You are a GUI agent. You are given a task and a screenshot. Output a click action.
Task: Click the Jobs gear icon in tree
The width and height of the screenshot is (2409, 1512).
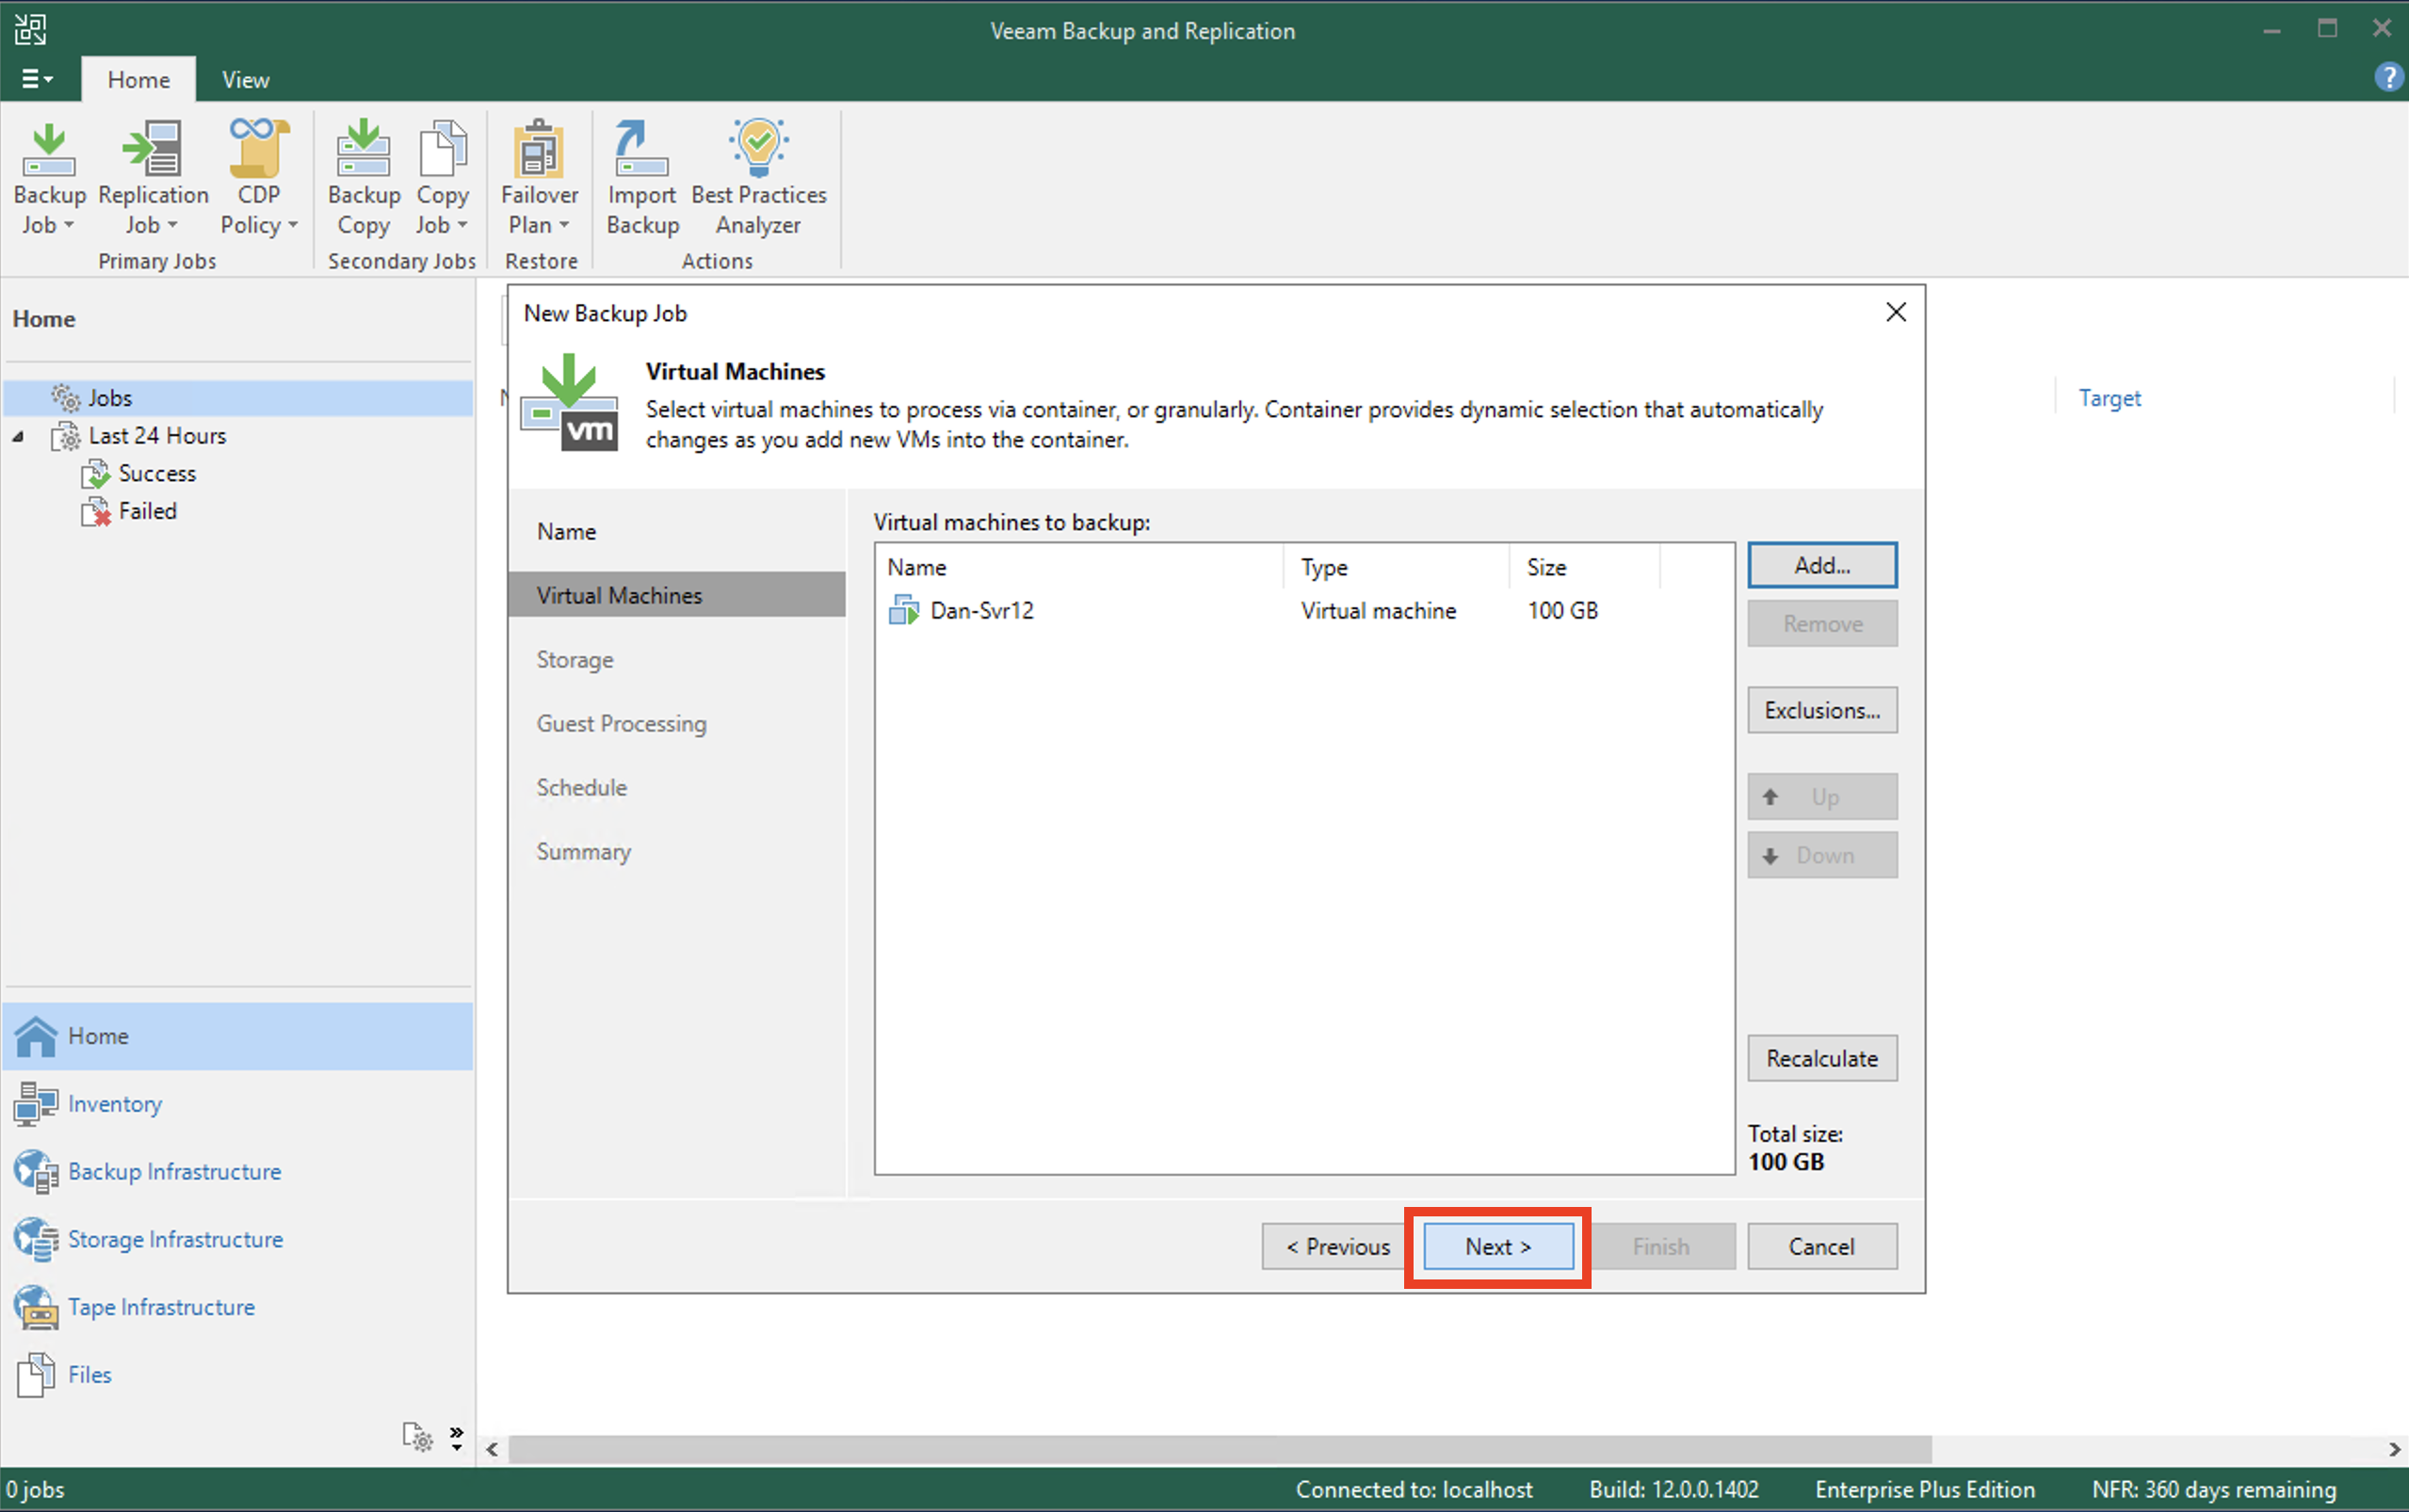point(66,398)
